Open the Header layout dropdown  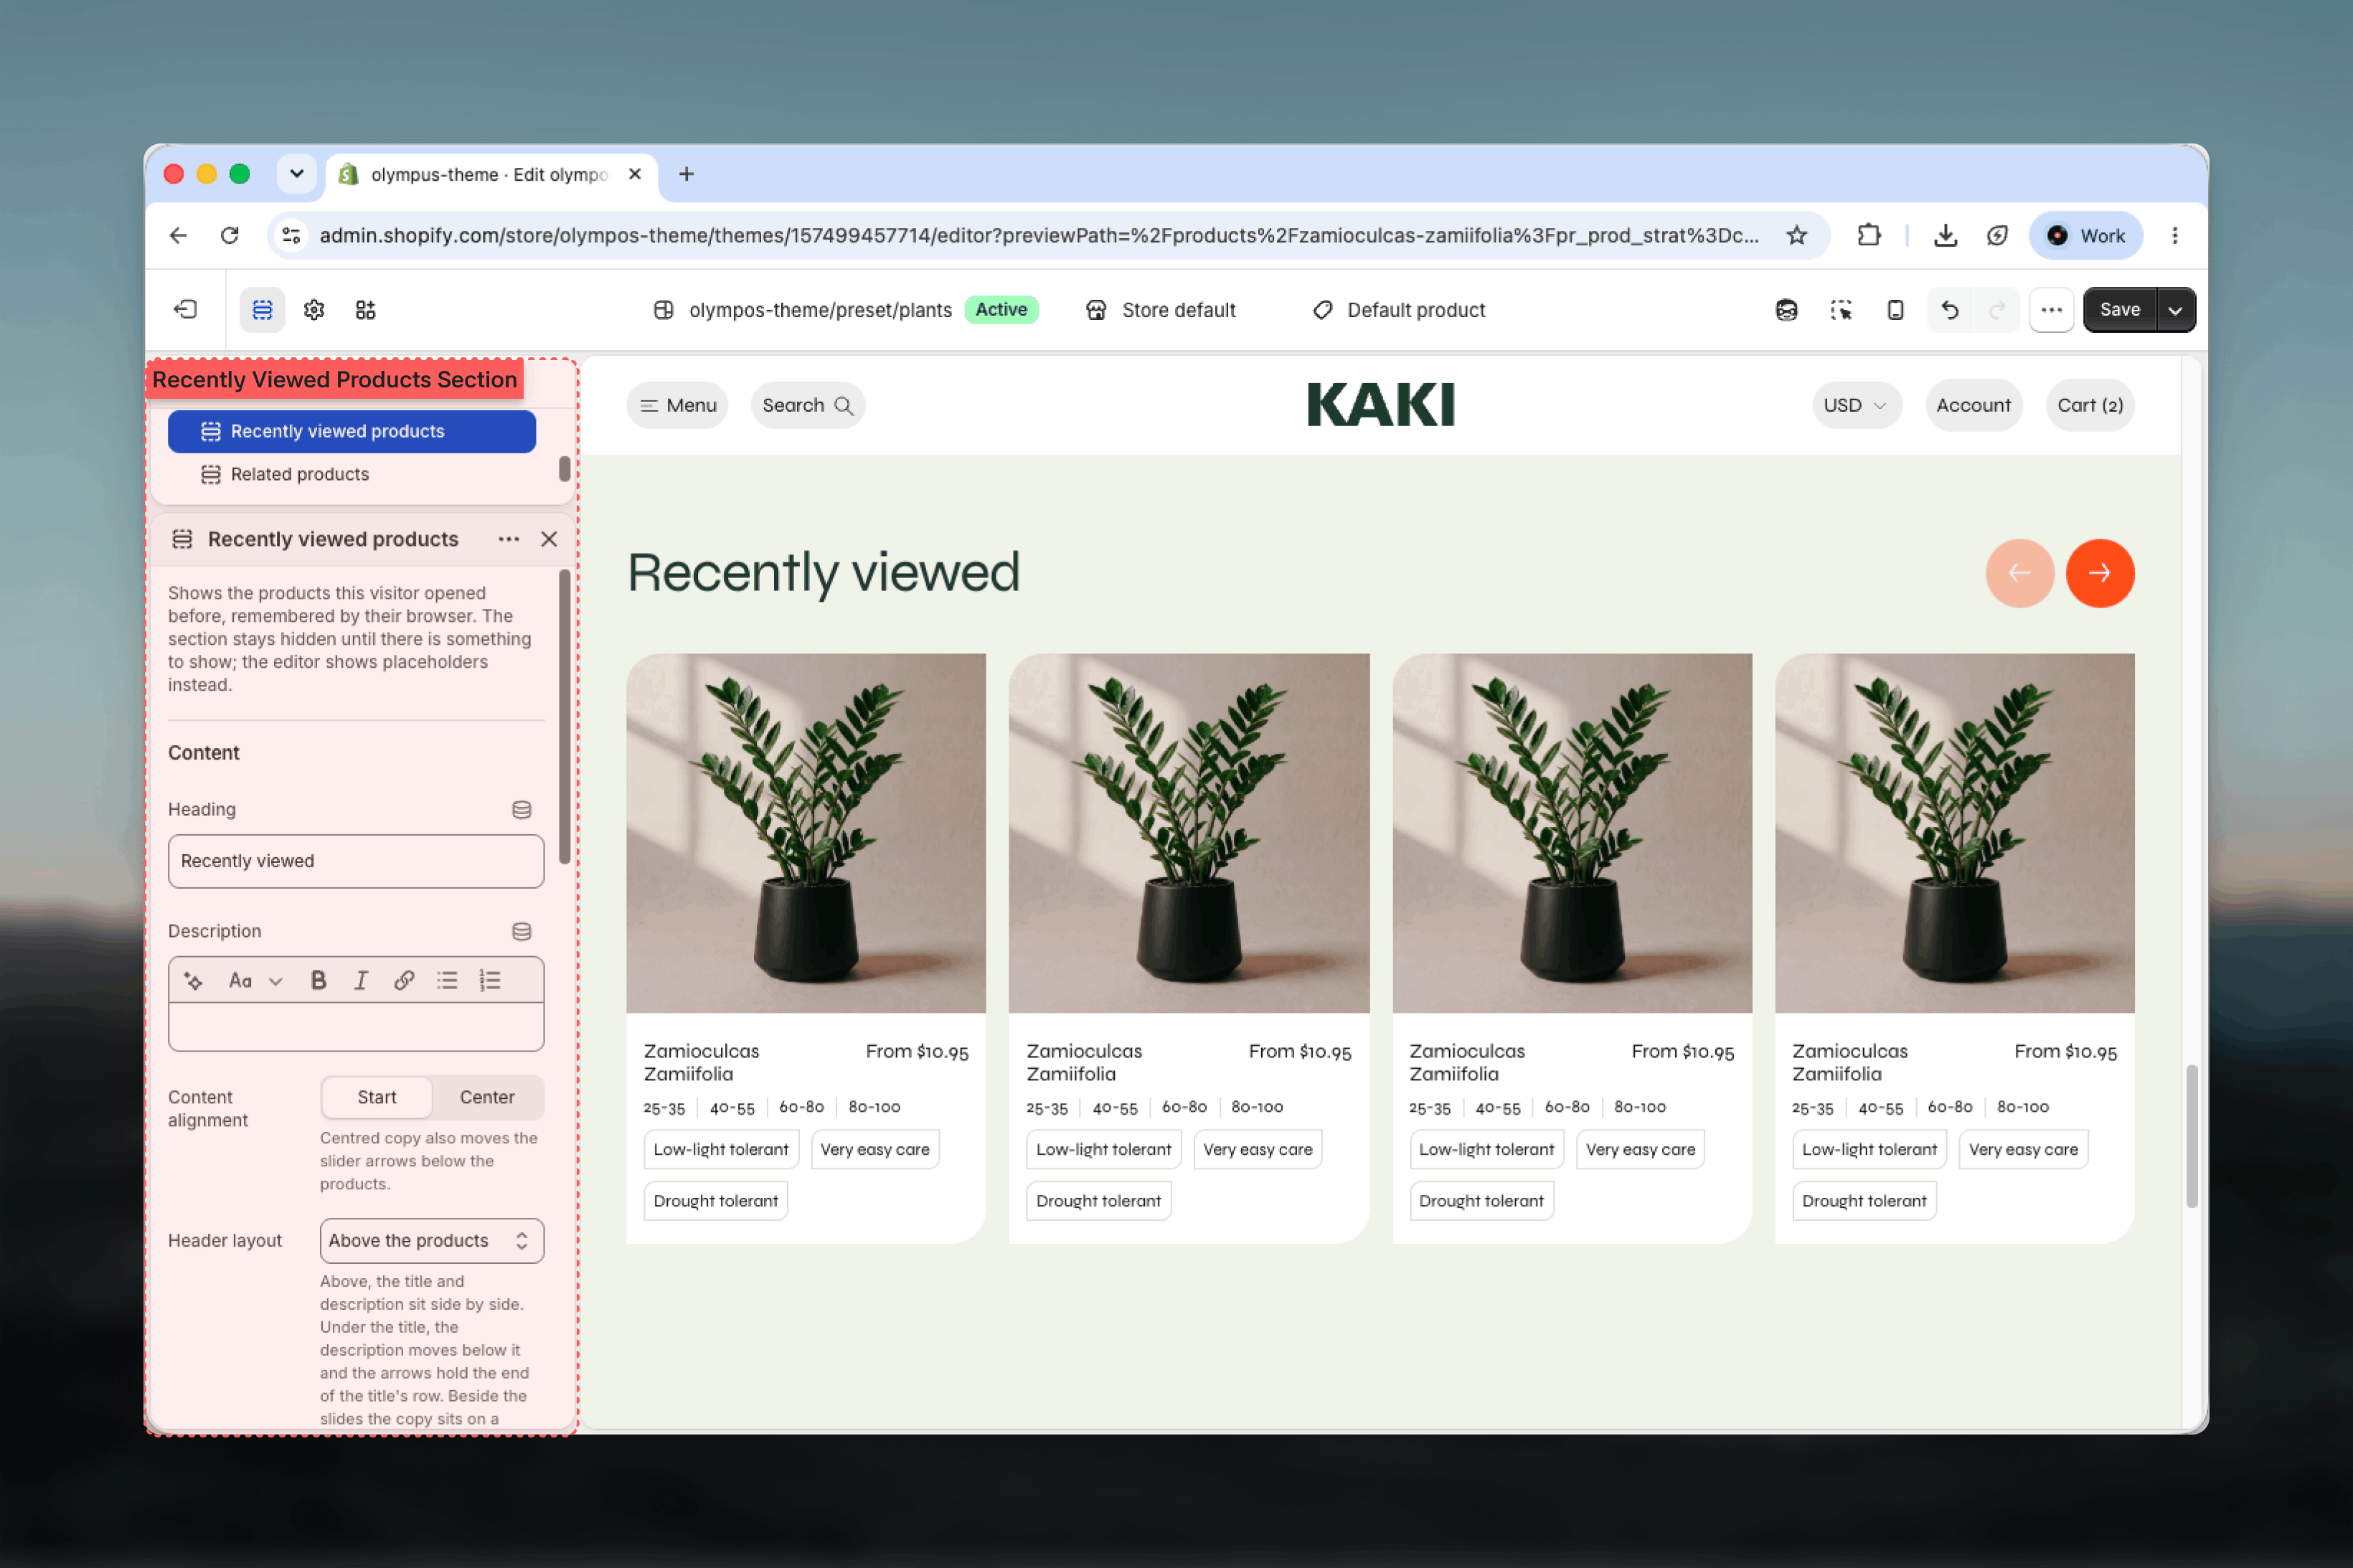pos(432,1241)
